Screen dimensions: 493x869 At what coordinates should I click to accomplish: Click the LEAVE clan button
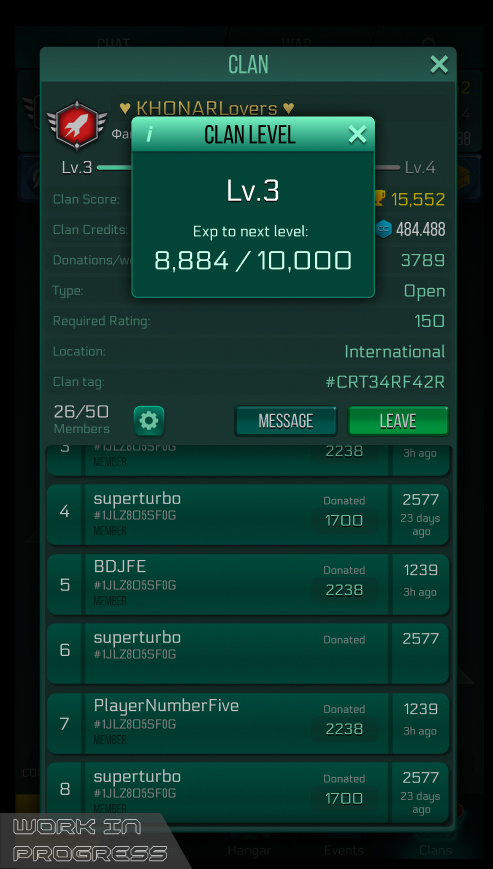click(x=398, y=421)
